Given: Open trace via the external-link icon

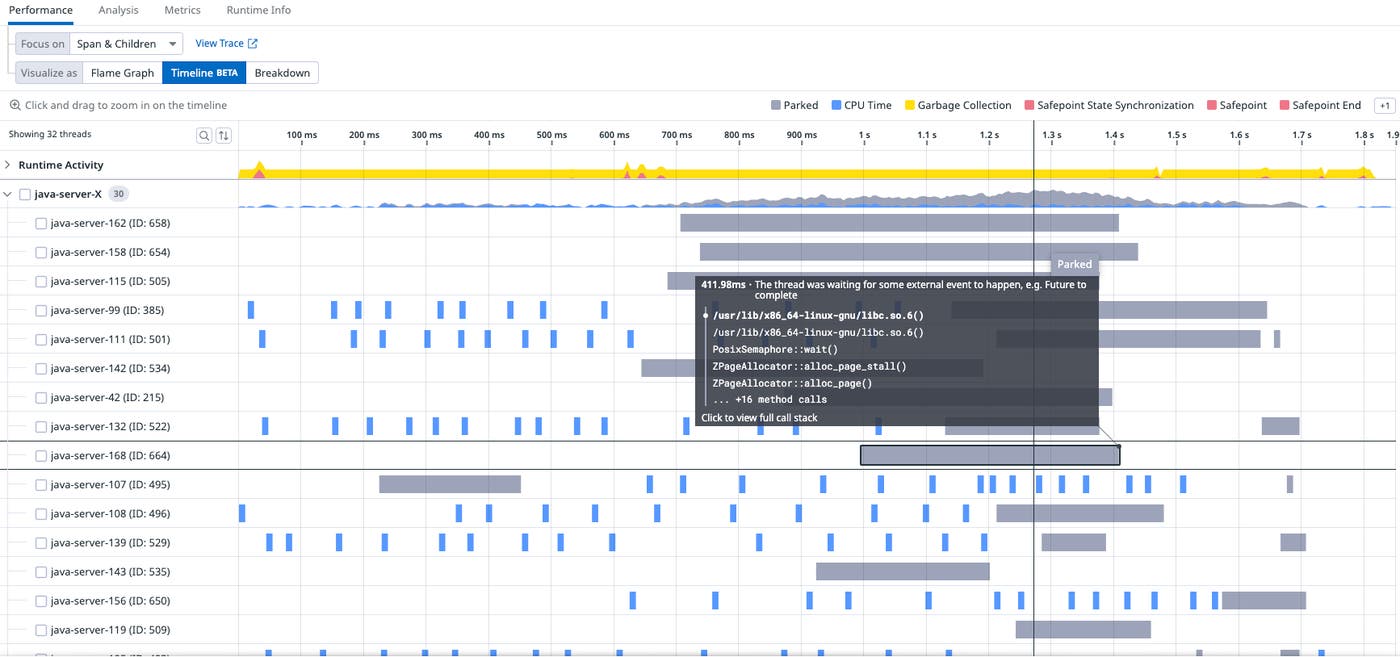Looking at the screenshot, I should pos(252,43).
